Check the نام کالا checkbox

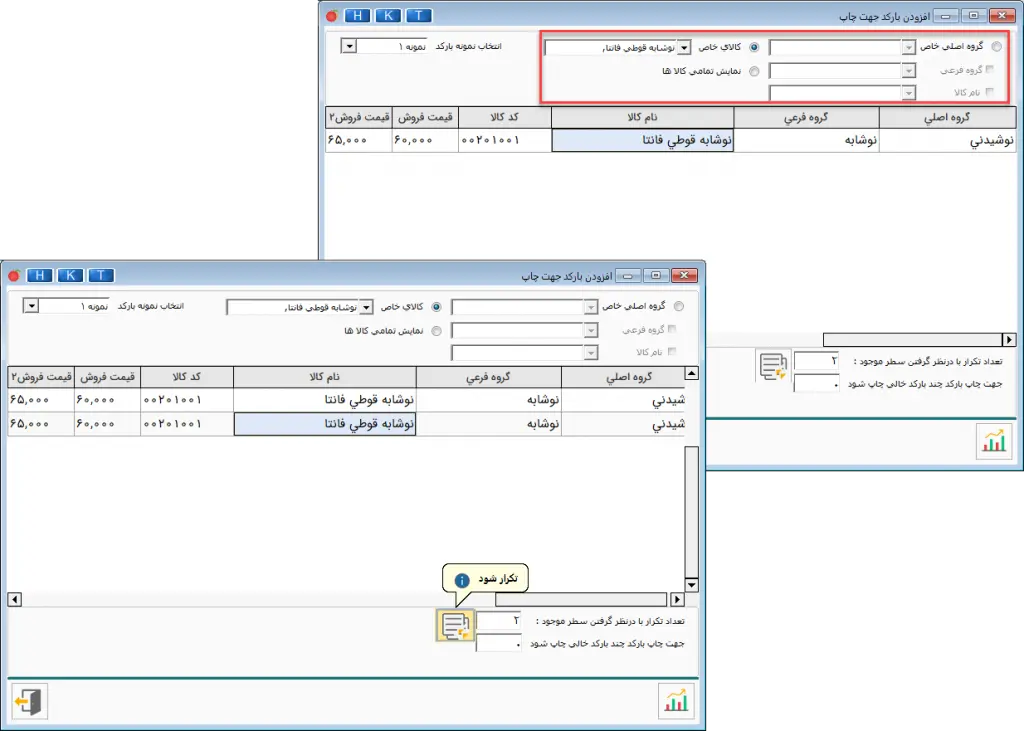tap(673, 351)
